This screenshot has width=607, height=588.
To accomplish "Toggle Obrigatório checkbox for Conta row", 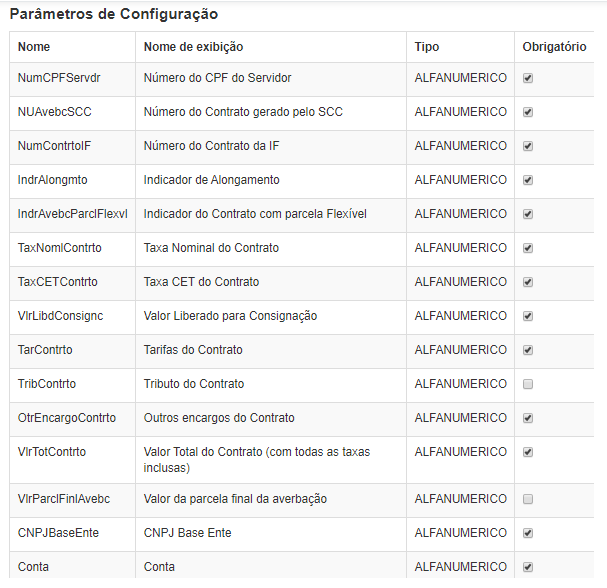I will tap(528, 567).
